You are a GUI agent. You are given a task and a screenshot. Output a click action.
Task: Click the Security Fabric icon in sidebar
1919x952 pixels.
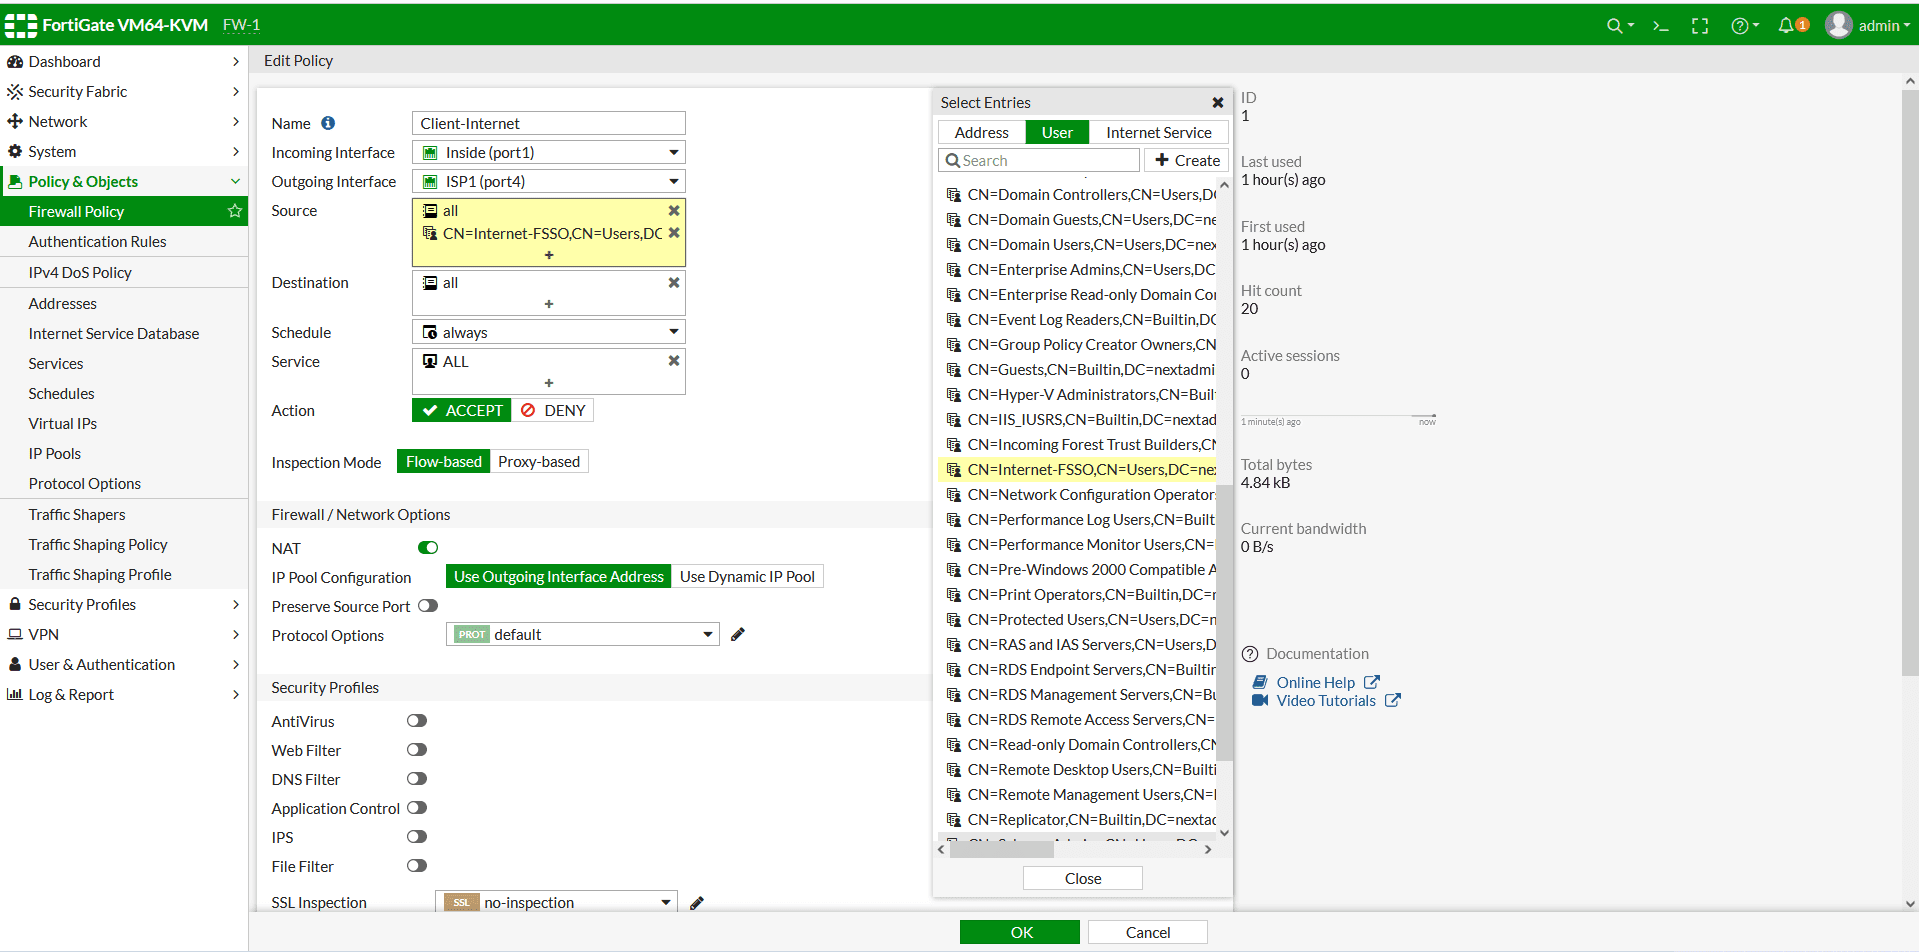pos(15,91)
